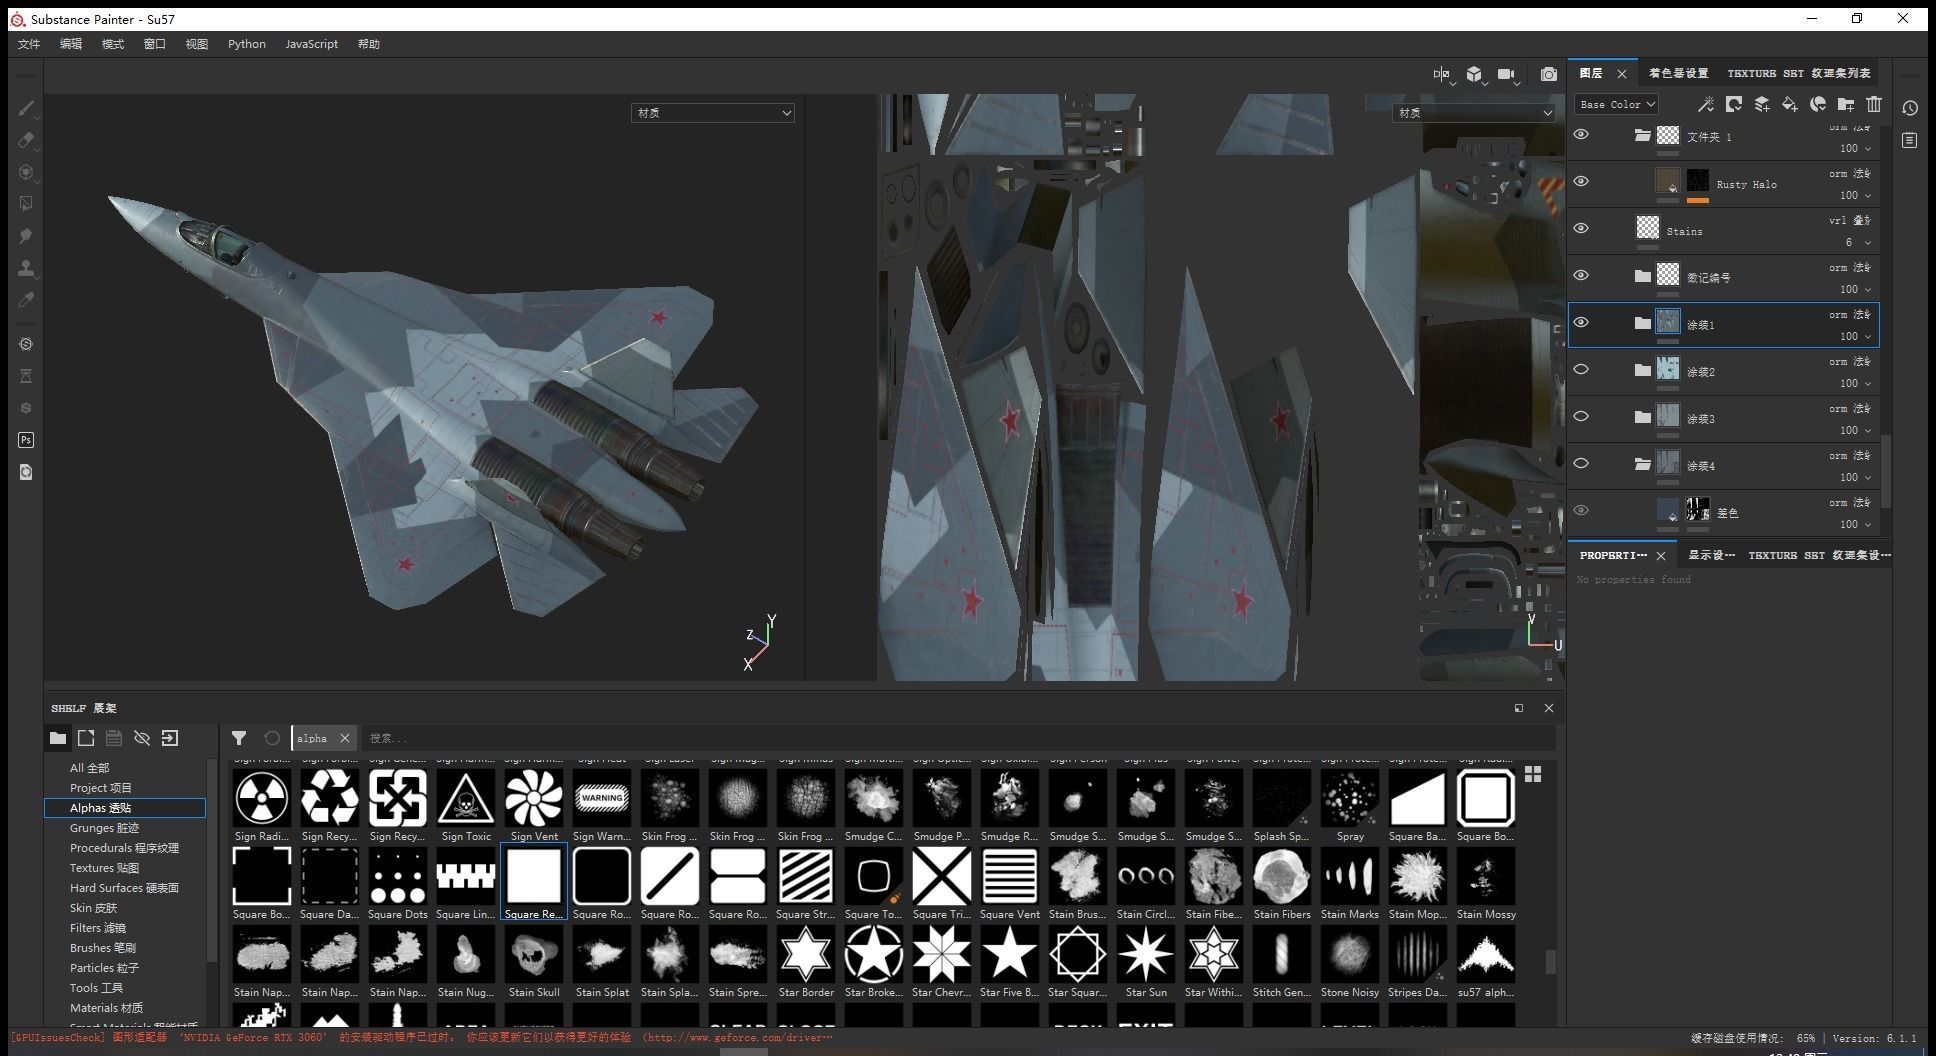The width and height of the screenshot is (1936, 1056).
Task: Hide the 徽记编号 folder layer
Action: point(1581,275)
